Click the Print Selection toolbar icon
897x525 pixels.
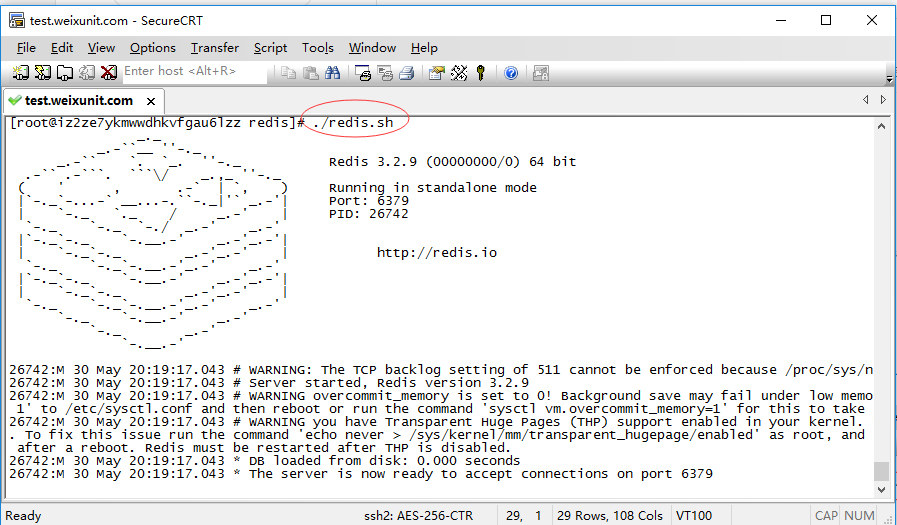[x=385, y=73]
